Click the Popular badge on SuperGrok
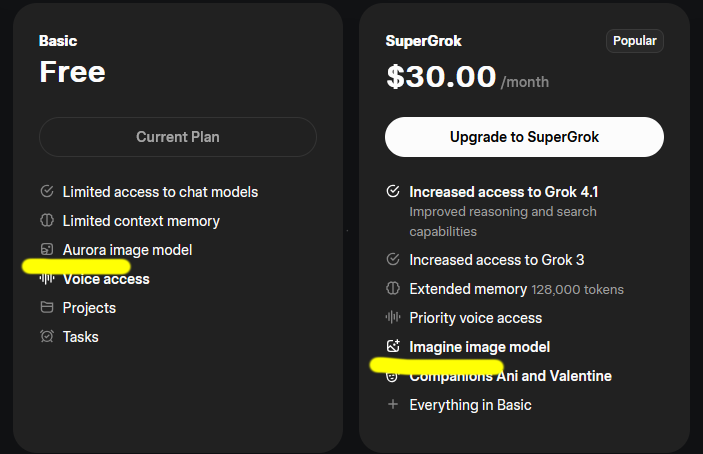The image size is (703, 454). click(x=635, y=41)
